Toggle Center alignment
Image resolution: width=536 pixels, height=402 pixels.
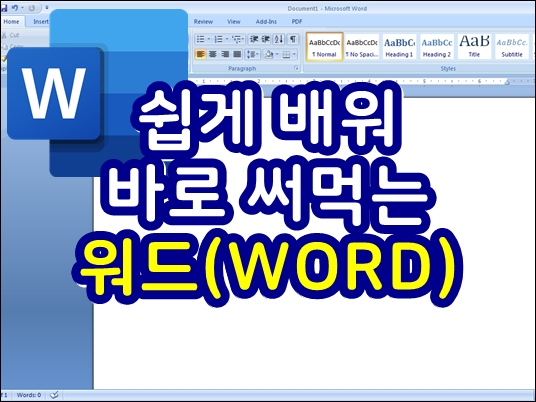213,54
